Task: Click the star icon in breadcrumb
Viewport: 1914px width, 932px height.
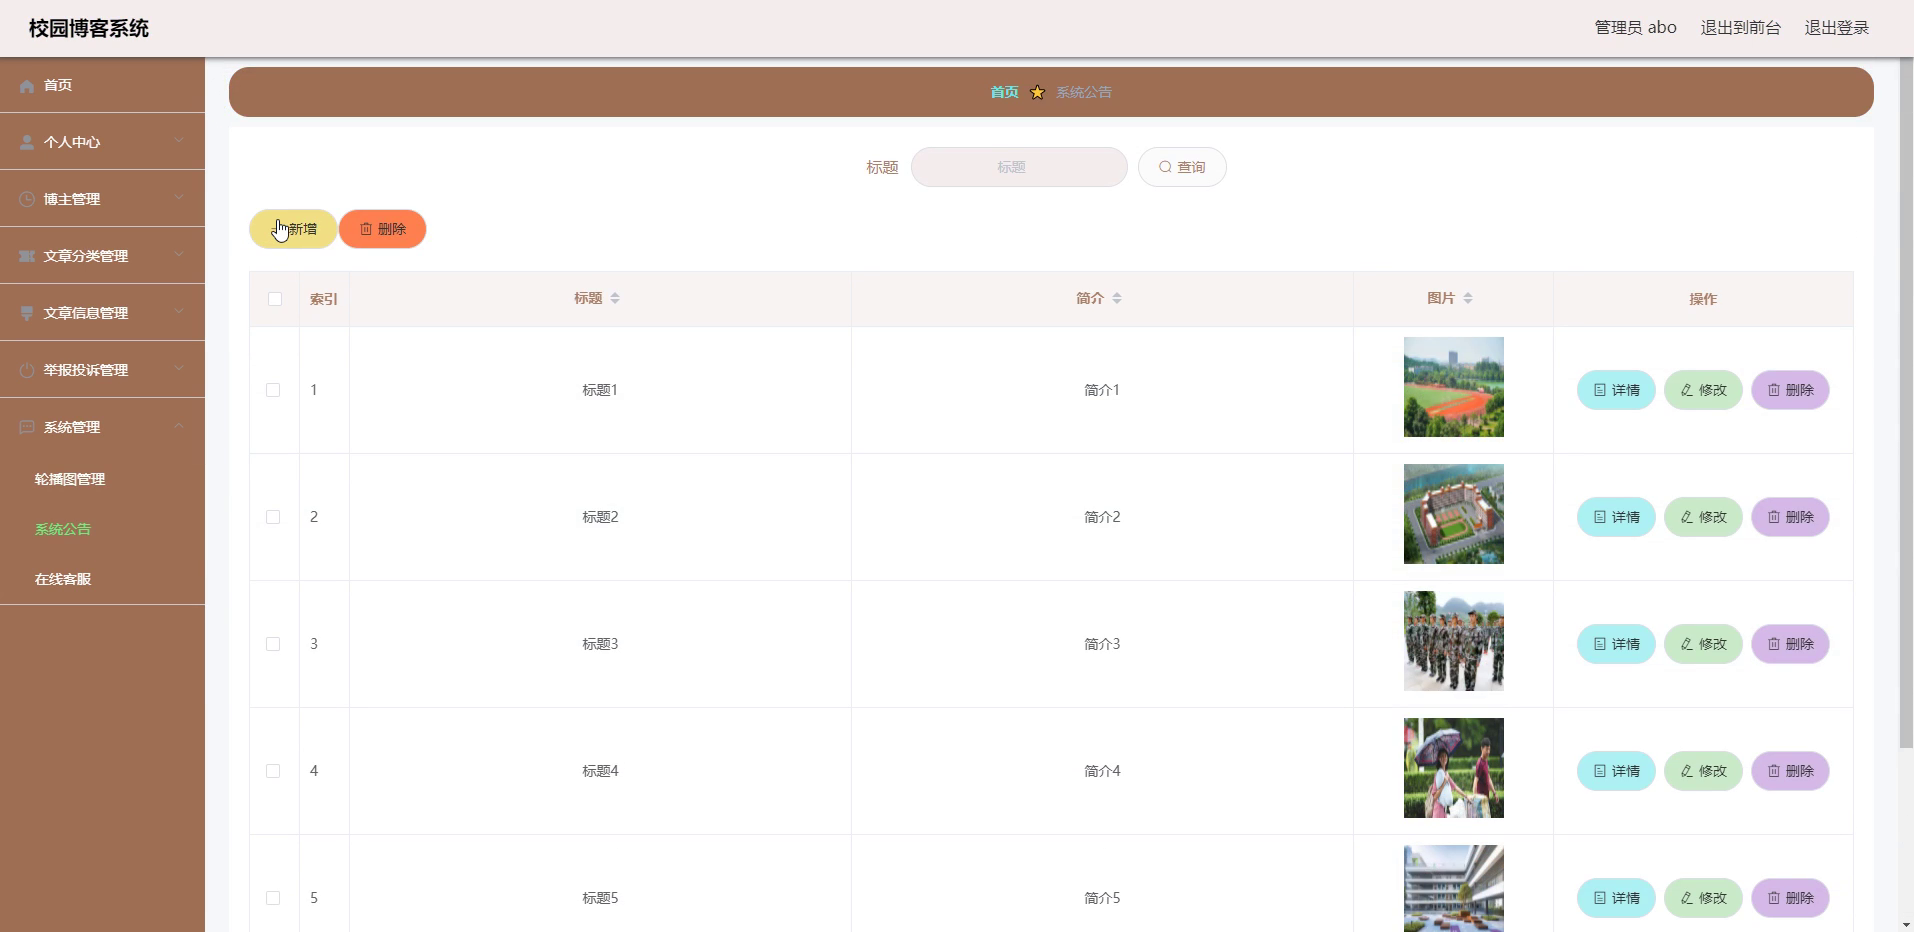Action: pos(1037,92)
